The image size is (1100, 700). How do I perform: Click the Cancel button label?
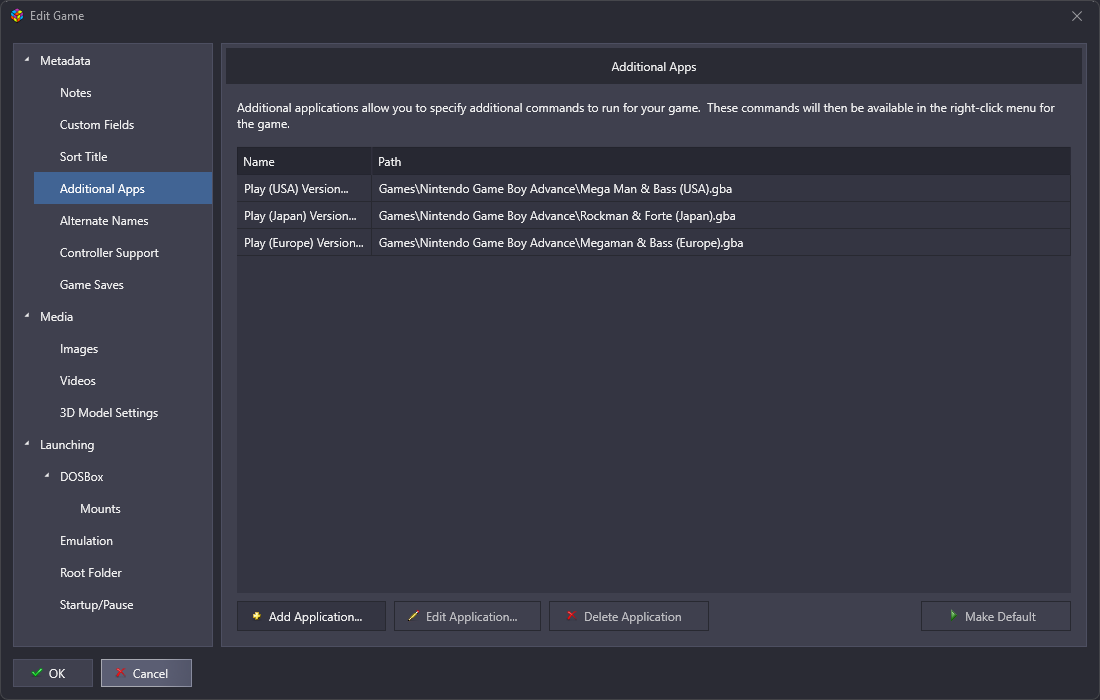(x=150, y=673)
